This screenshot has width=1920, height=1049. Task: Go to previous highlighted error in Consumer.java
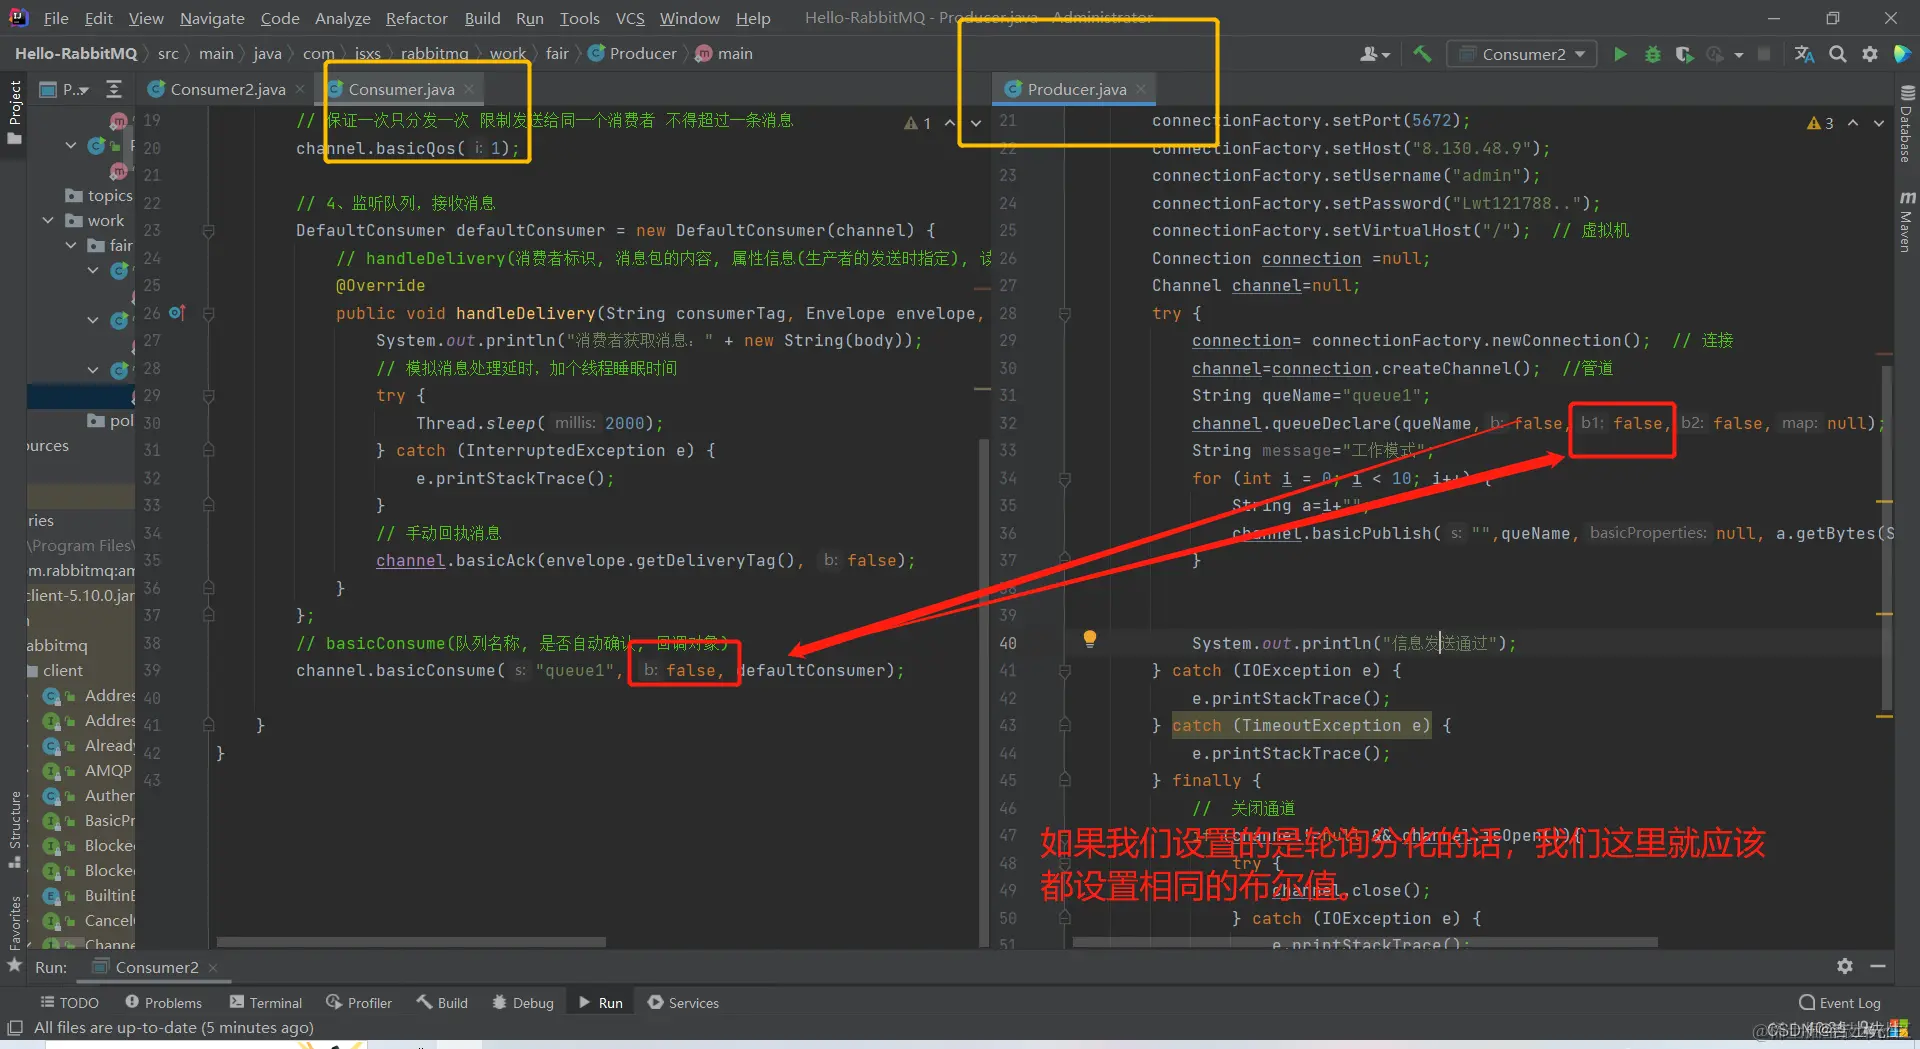coord(950,123)
